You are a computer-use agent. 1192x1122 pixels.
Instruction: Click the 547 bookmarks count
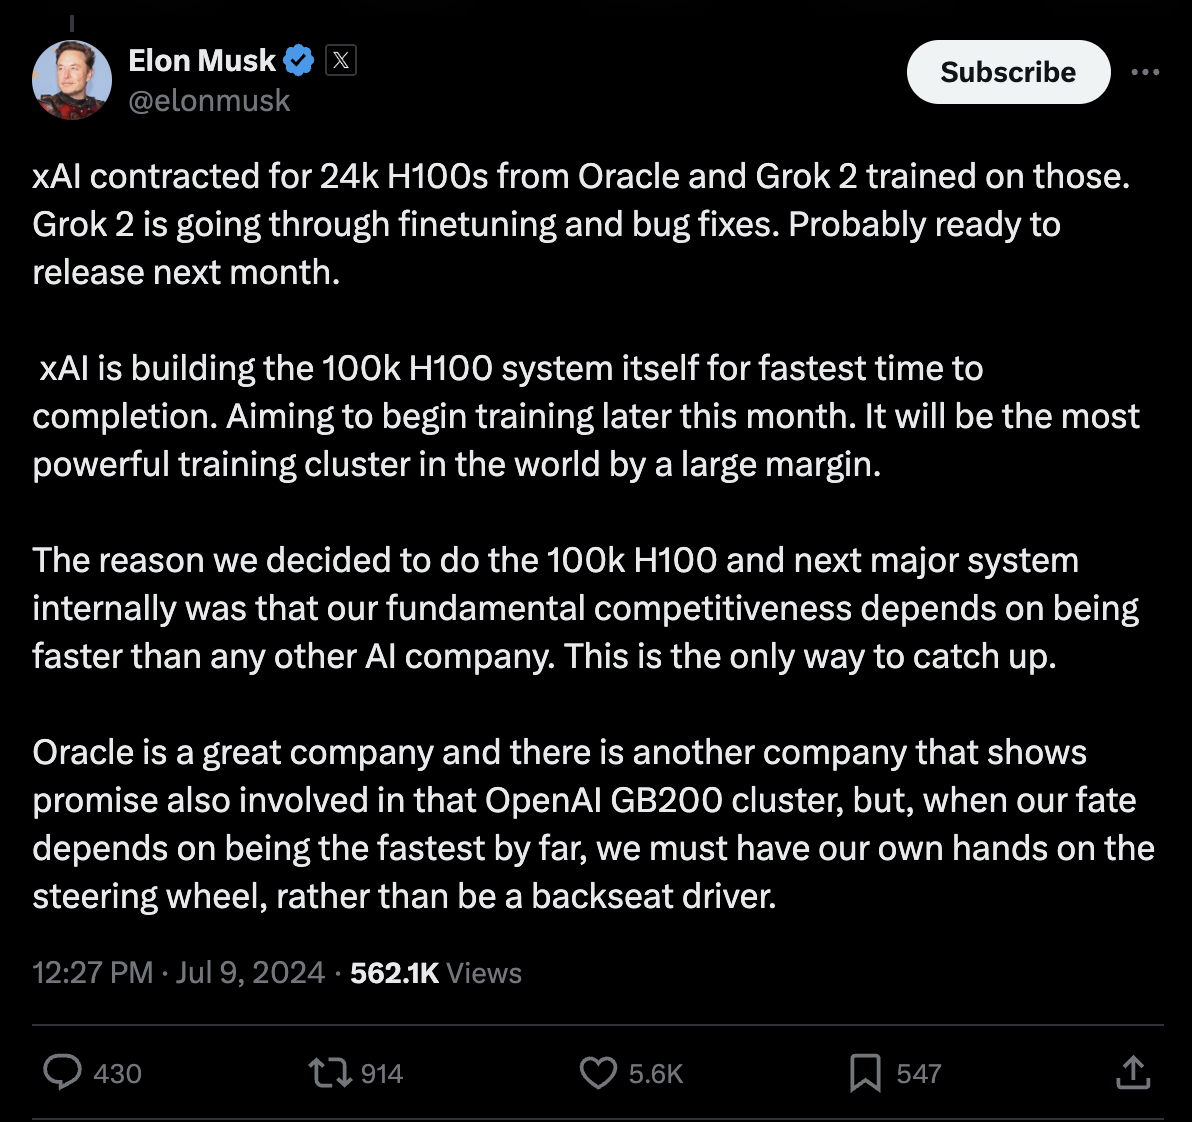[x=918, y=1073]
